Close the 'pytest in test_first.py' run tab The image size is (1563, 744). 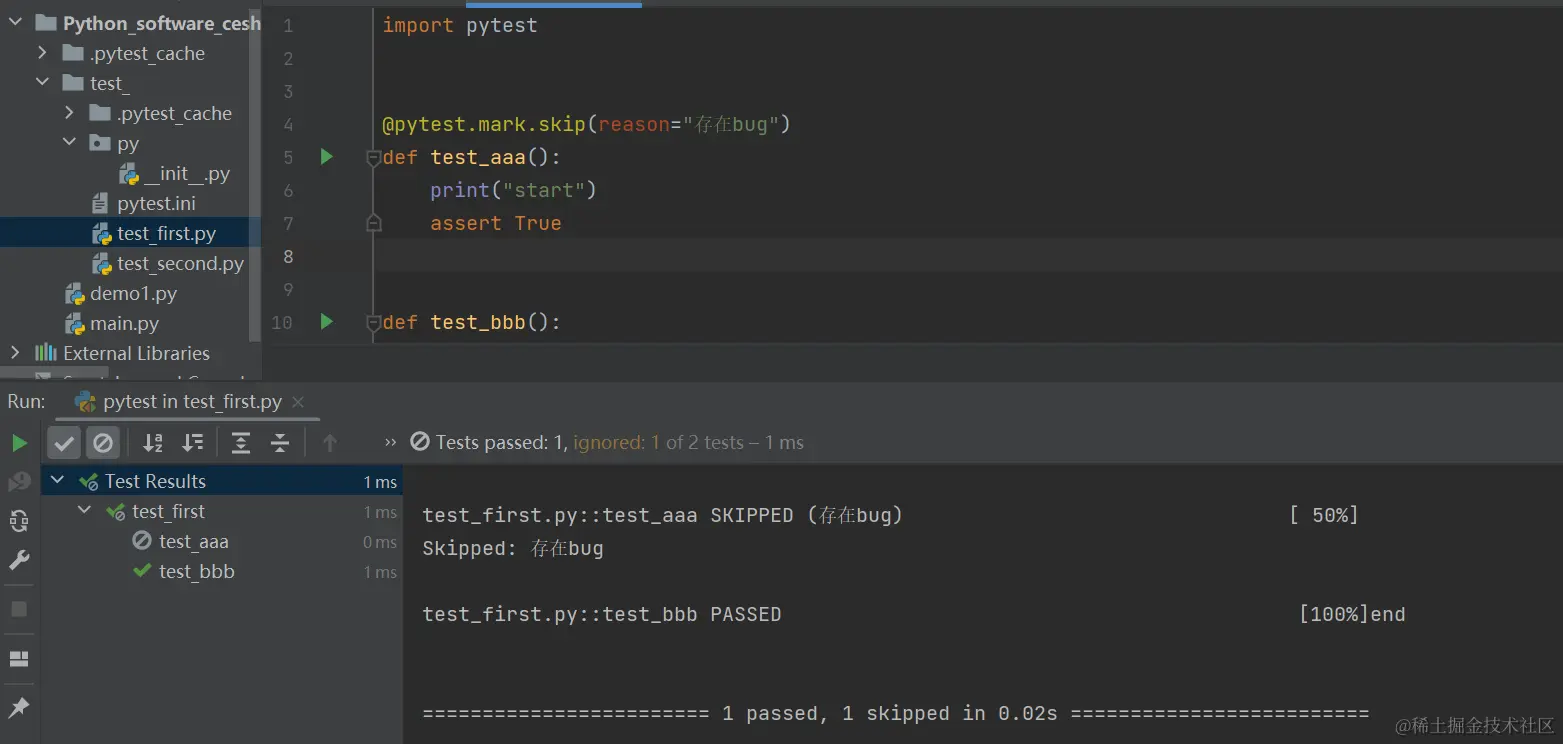[x=298, y=402]
